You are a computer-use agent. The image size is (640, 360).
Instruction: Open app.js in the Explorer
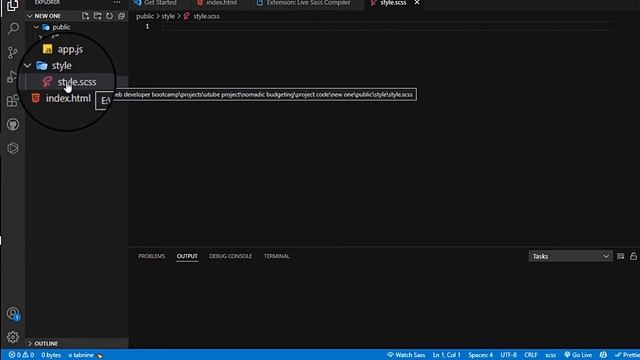tap(70, 49)
